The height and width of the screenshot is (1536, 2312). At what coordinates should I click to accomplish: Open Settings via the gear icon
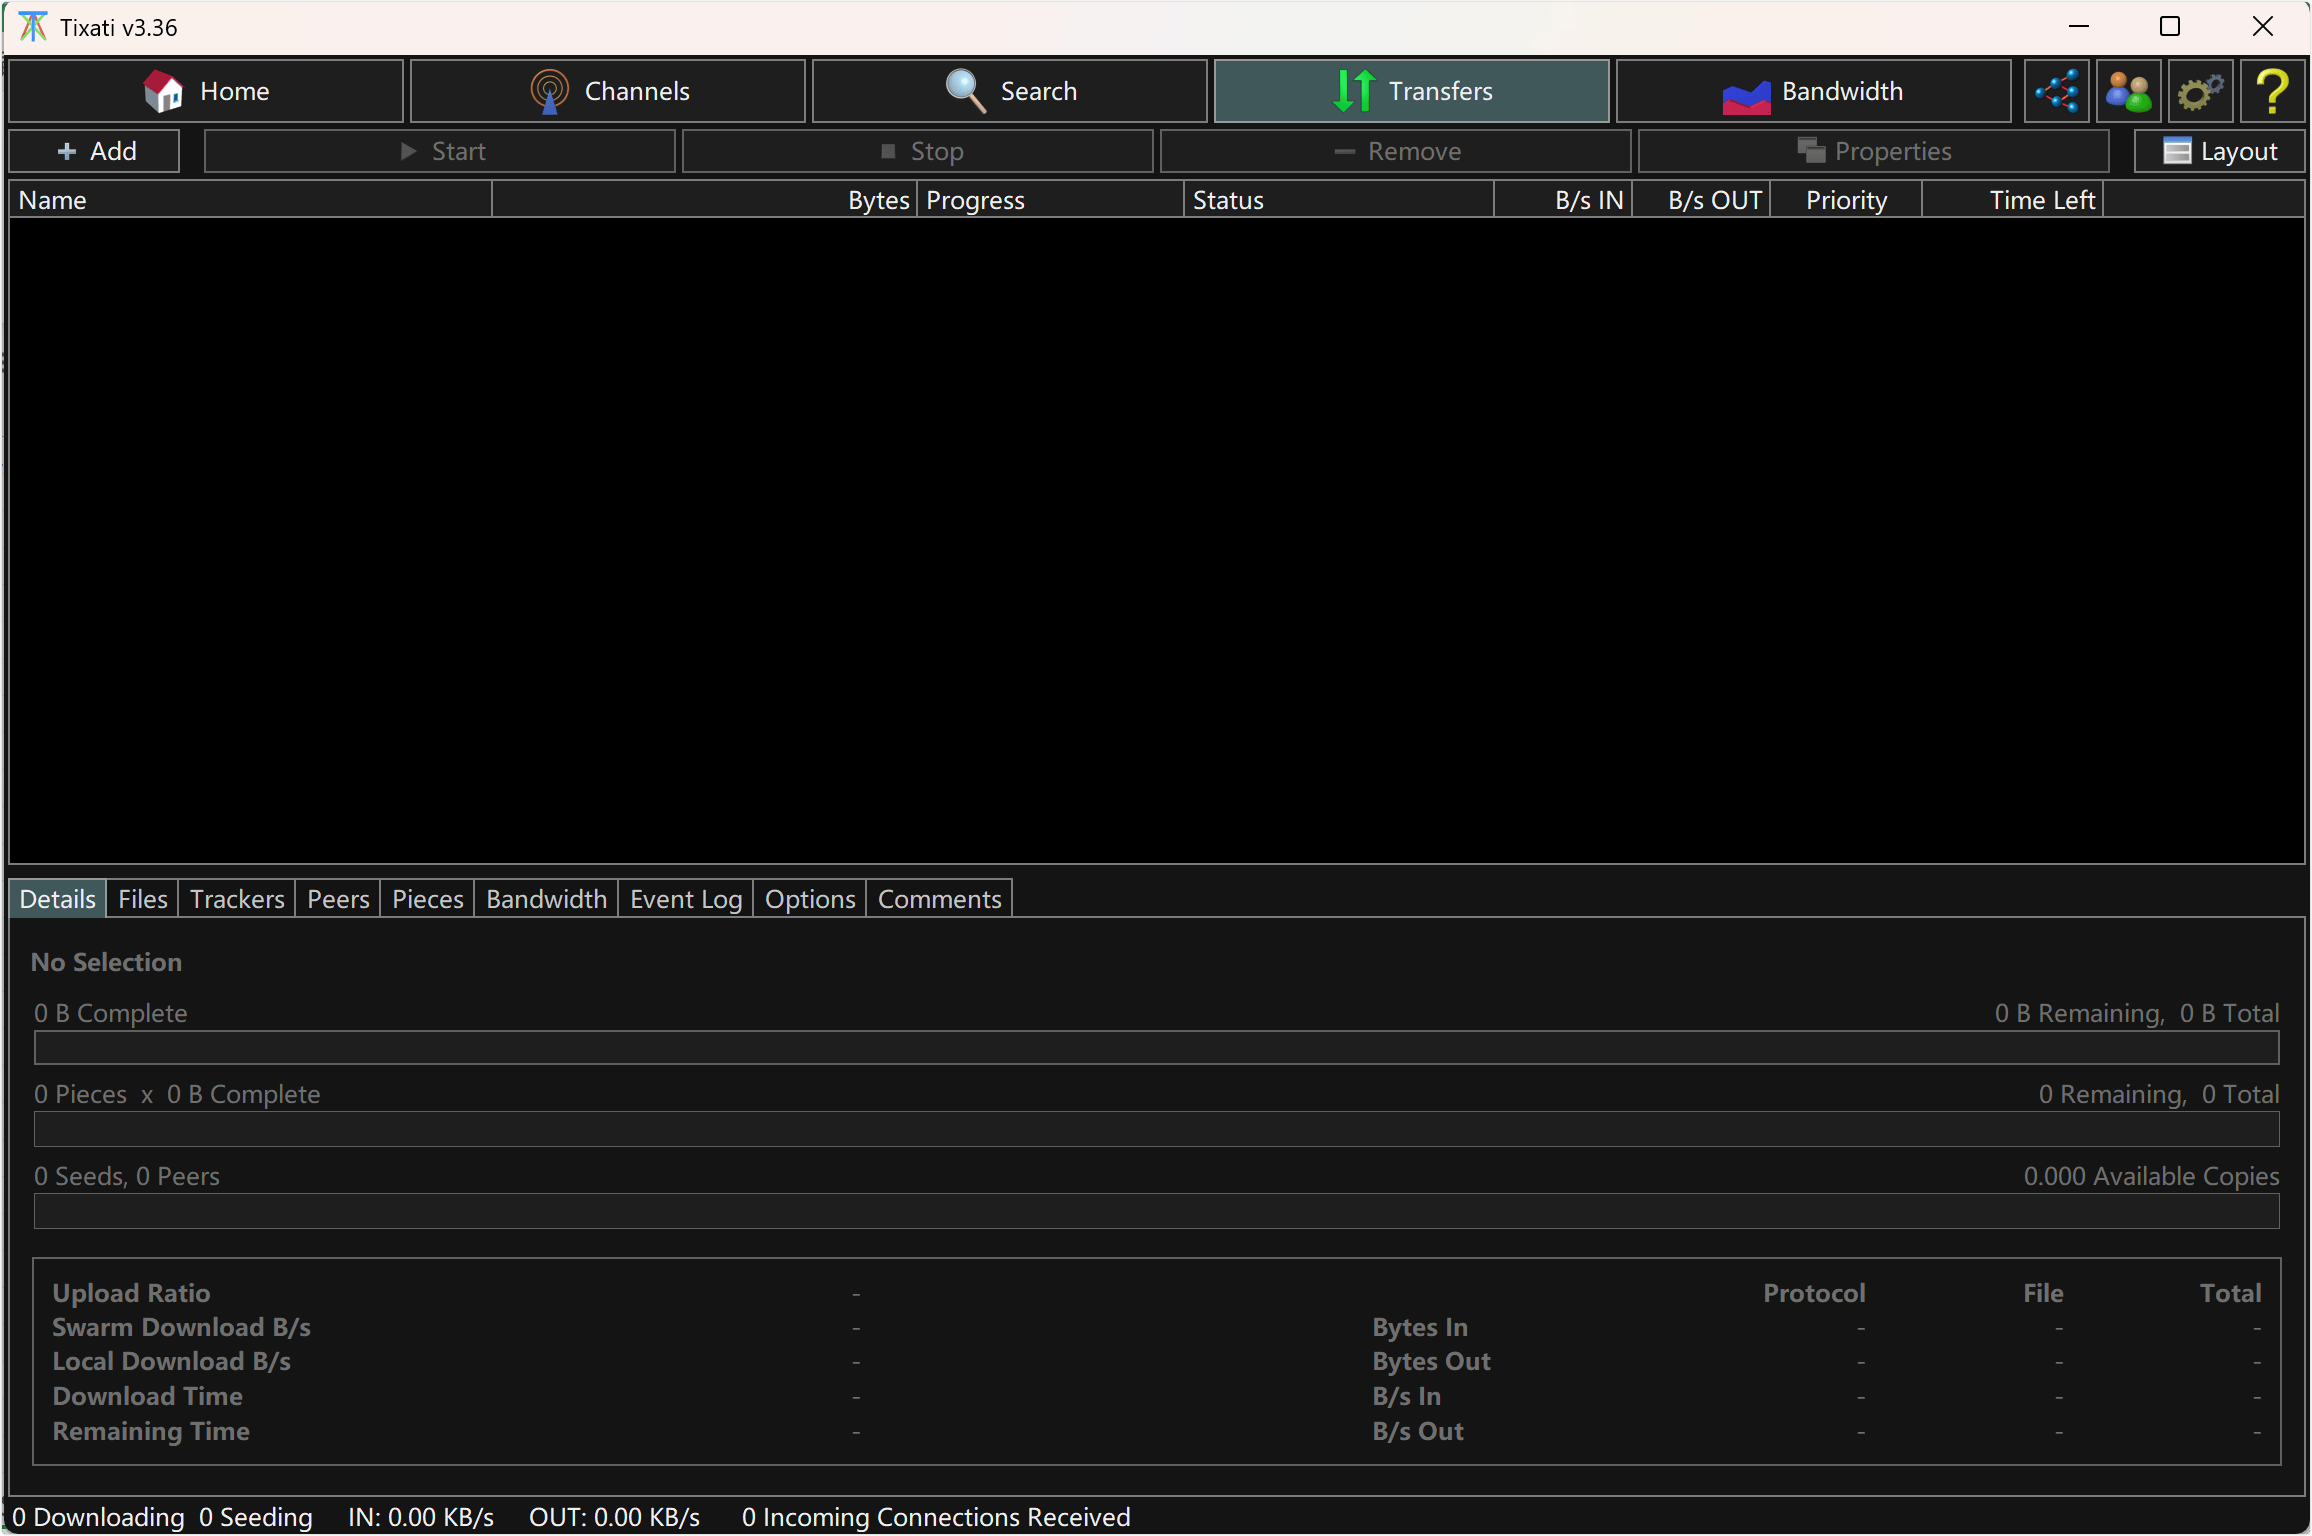pyautogui.click(x=2200, y=91)
